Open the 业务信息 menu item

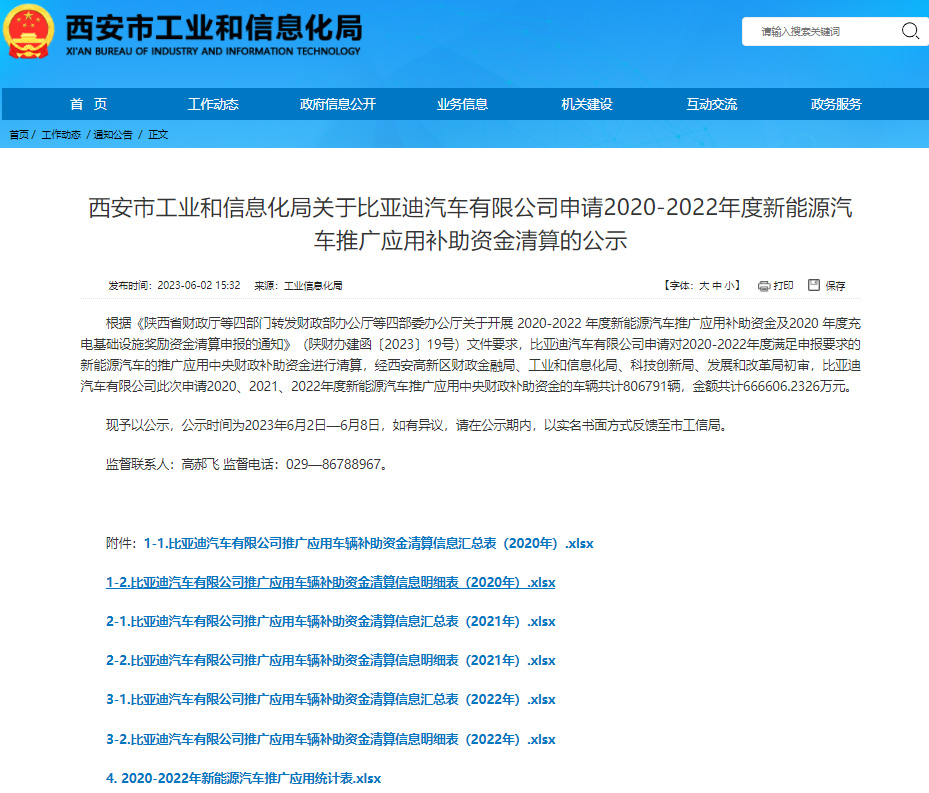click(x=462, y=103)
